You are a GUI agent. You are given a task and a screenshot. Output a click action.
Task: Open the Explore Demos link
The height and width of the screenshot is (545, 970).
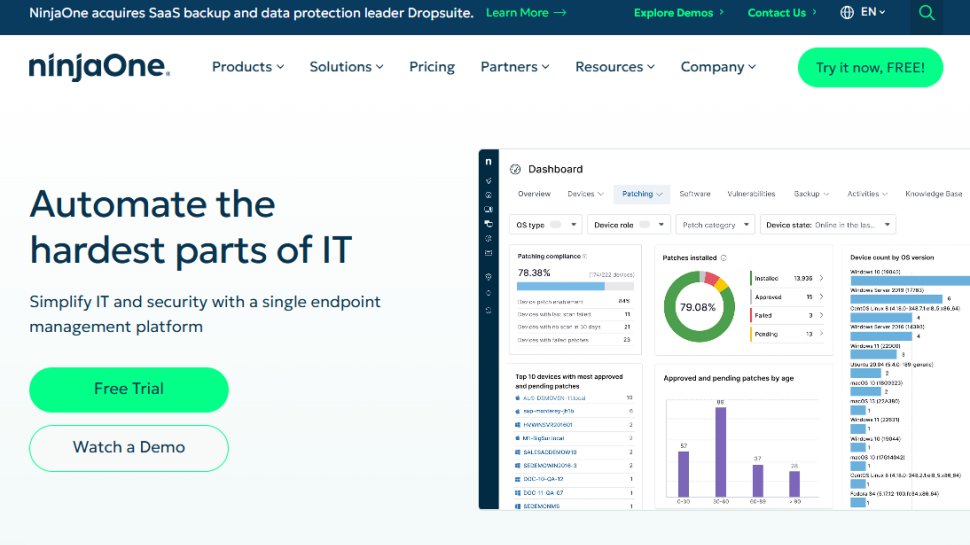(679, 12)
